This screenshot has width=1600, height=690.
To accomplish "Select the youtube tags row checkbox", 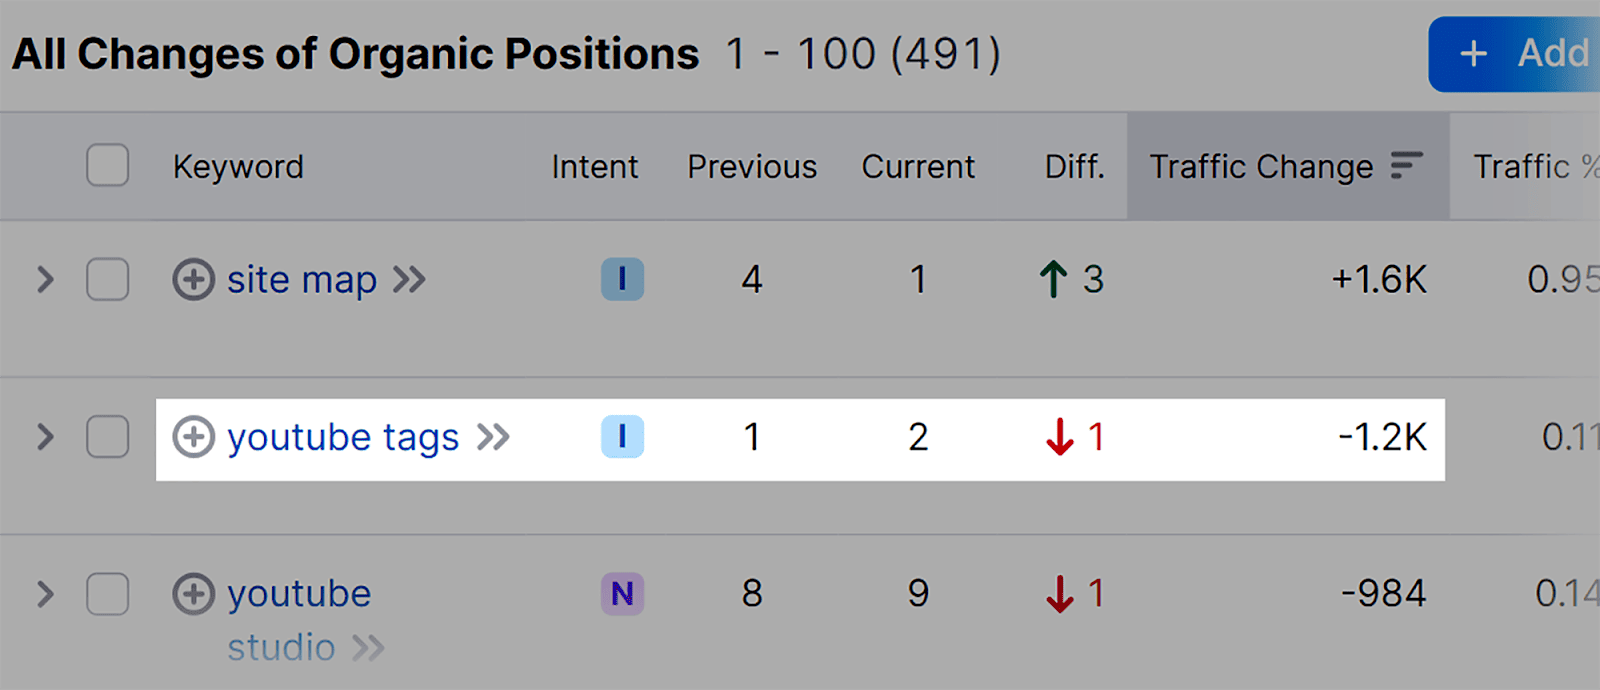I will 107,437.
